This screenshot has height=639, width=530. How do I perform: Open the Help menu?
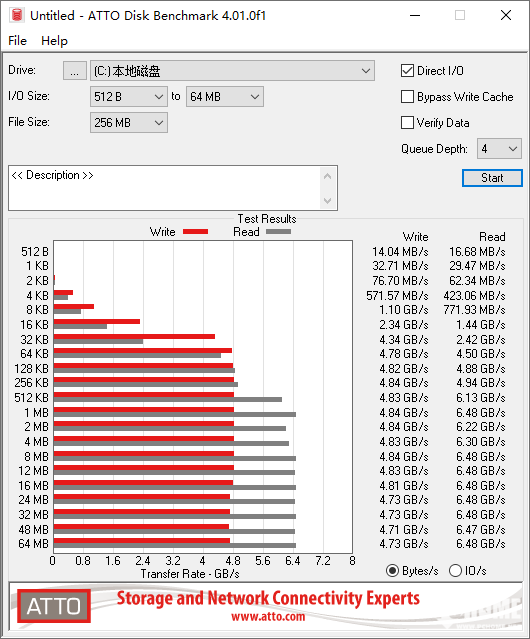click(54, 41)
